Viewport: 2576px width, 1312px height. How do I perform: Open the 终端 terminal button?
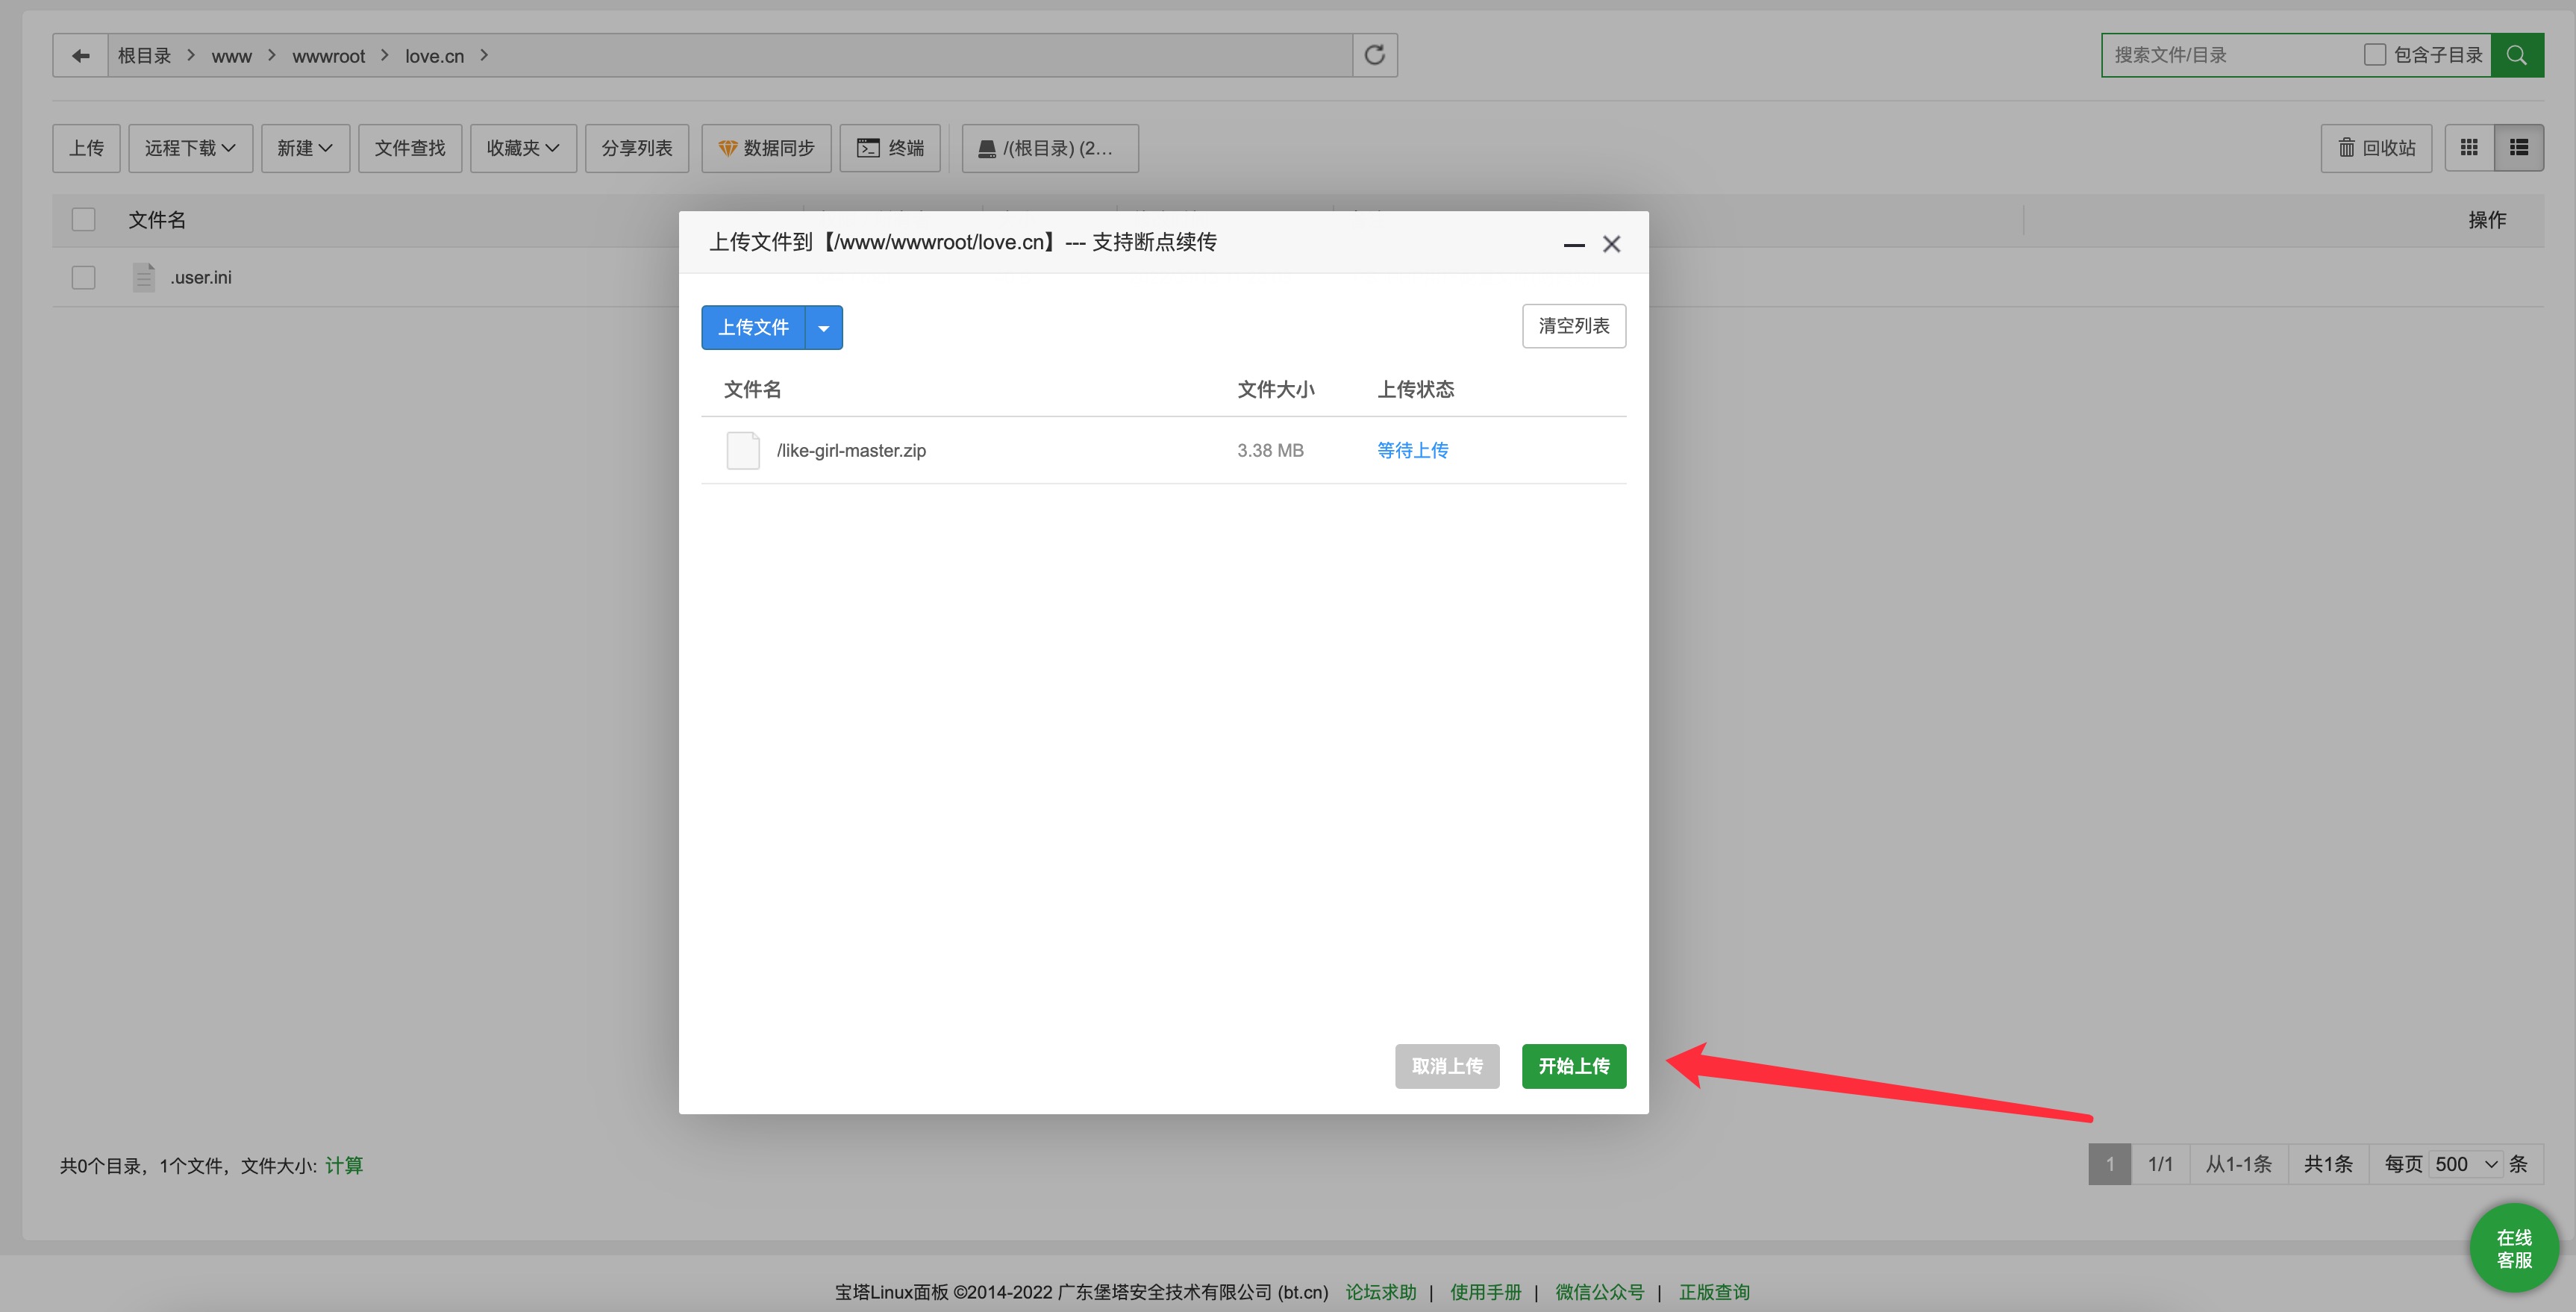[x=890, y=148]
